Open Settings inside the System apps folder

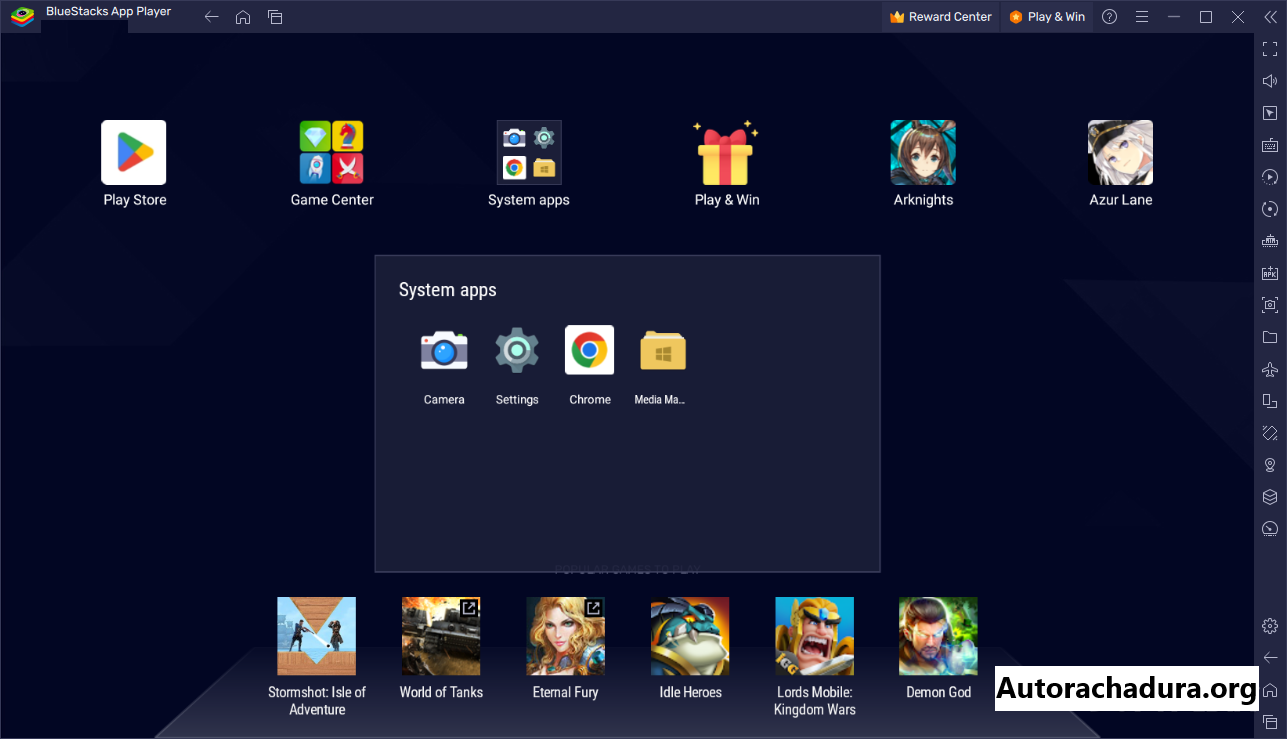[x=517, y=350]
